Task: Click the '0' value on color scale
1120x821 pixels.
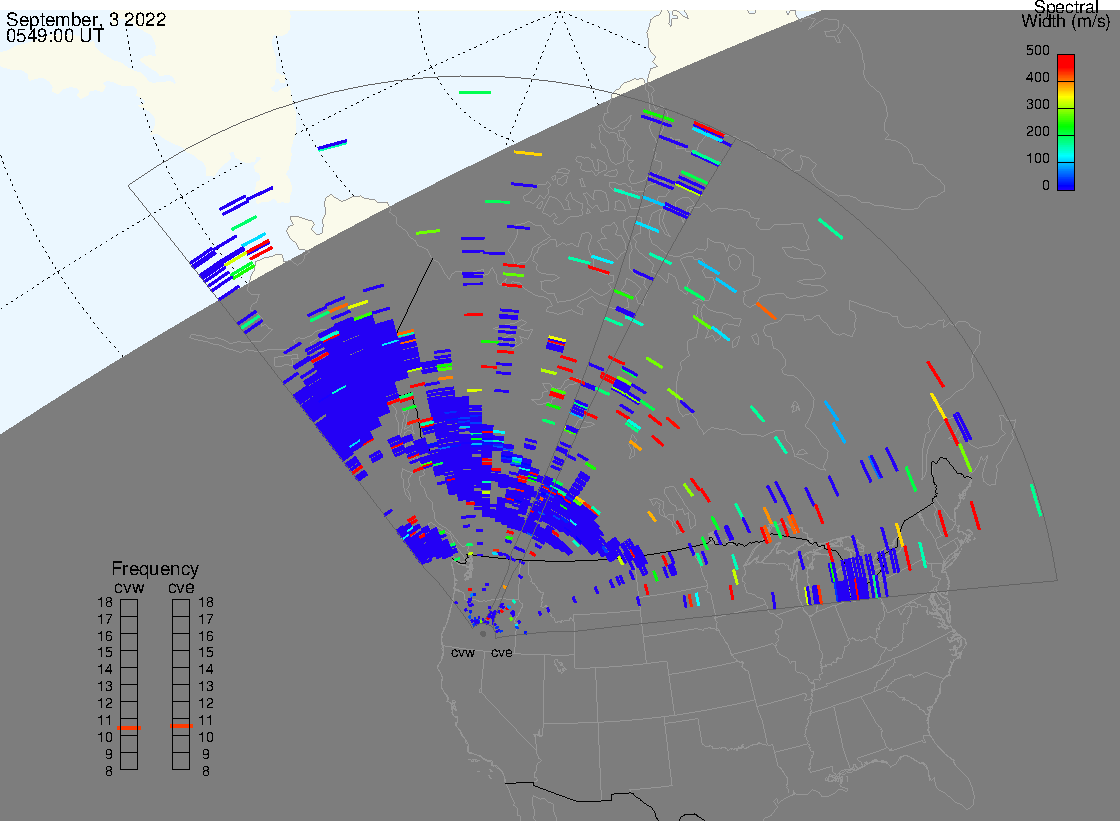Action: point(1046,186)
